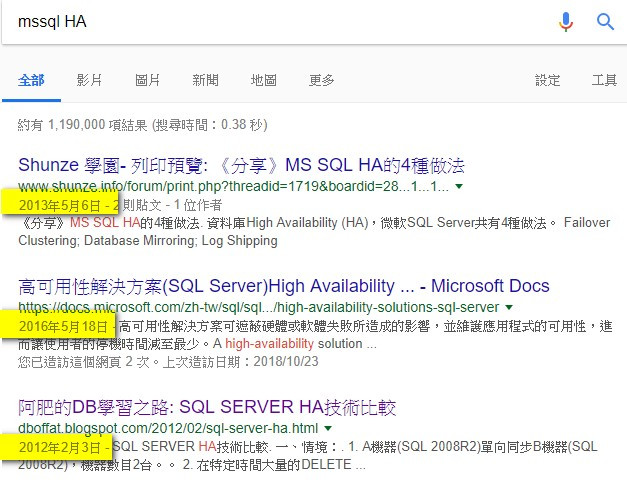Open the 工具 search tools
The width and height of the screenshot is (627, 483).
[604, 80]
